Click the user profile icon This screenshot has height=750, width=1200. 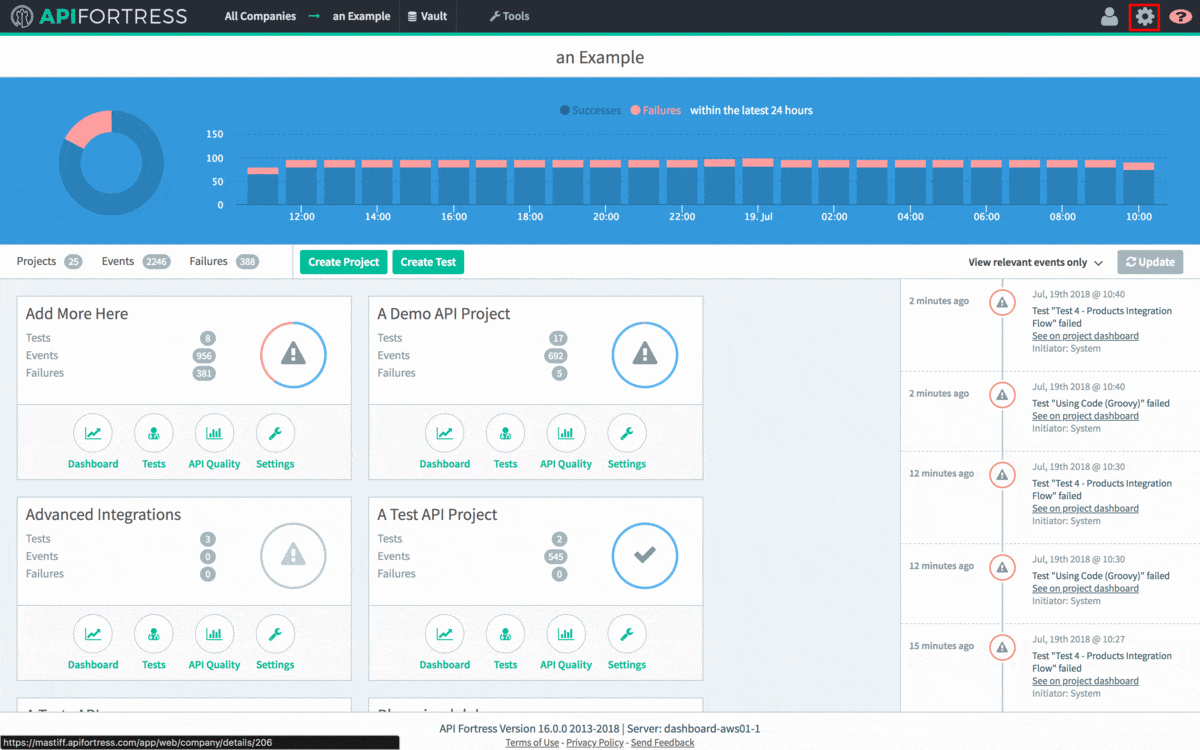[1109, 17]
